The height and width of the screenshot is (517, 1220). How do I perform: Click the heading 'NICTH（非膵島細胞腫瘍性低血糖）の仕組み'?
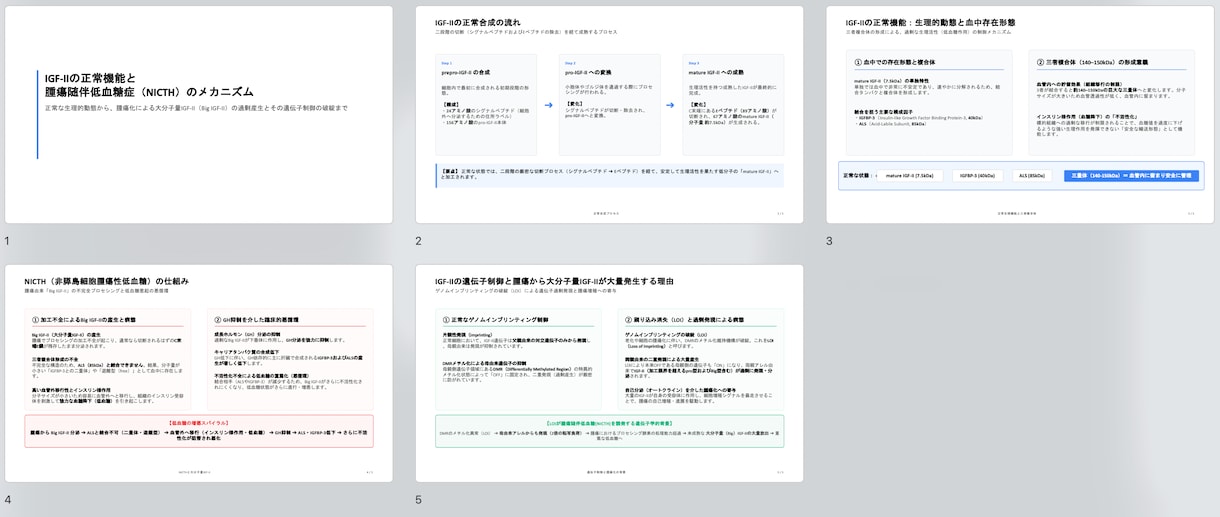pos(107,281)
